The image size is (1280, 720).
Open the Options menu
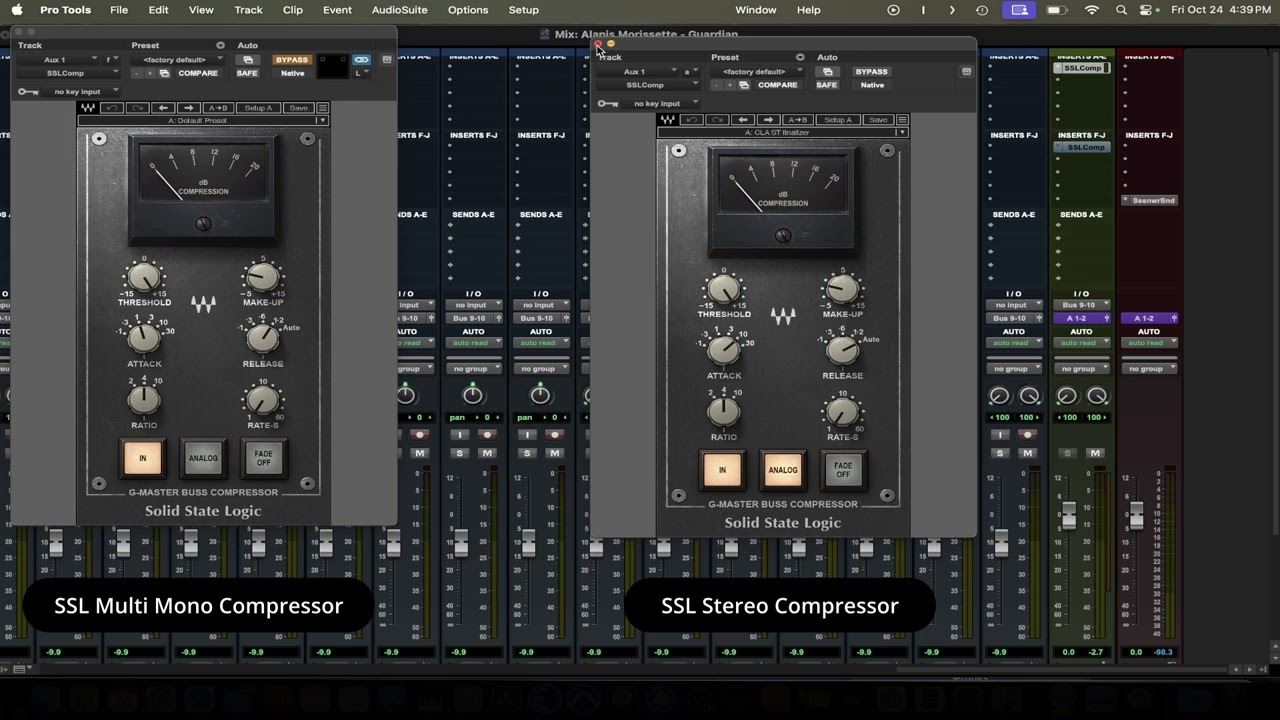pos(468,10)
